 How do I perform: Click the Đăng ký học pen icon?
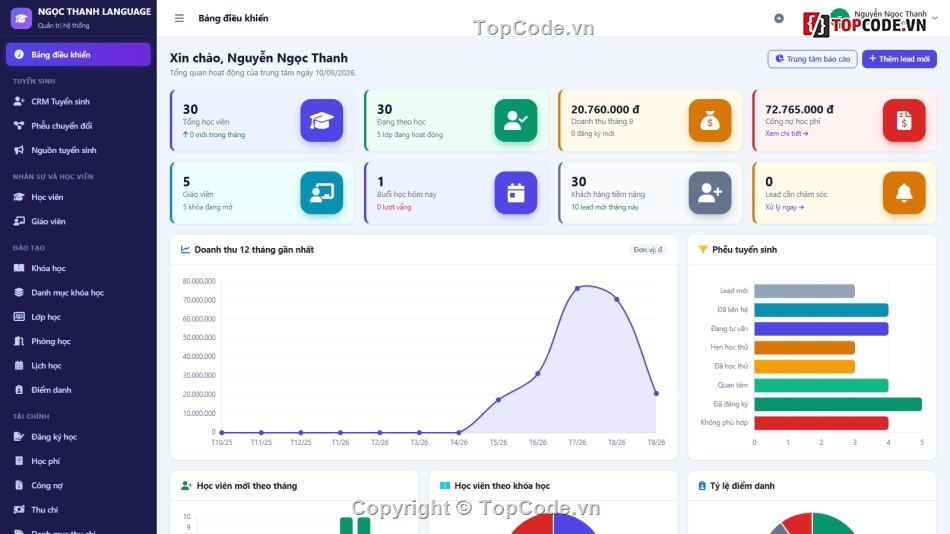[19, 436]
